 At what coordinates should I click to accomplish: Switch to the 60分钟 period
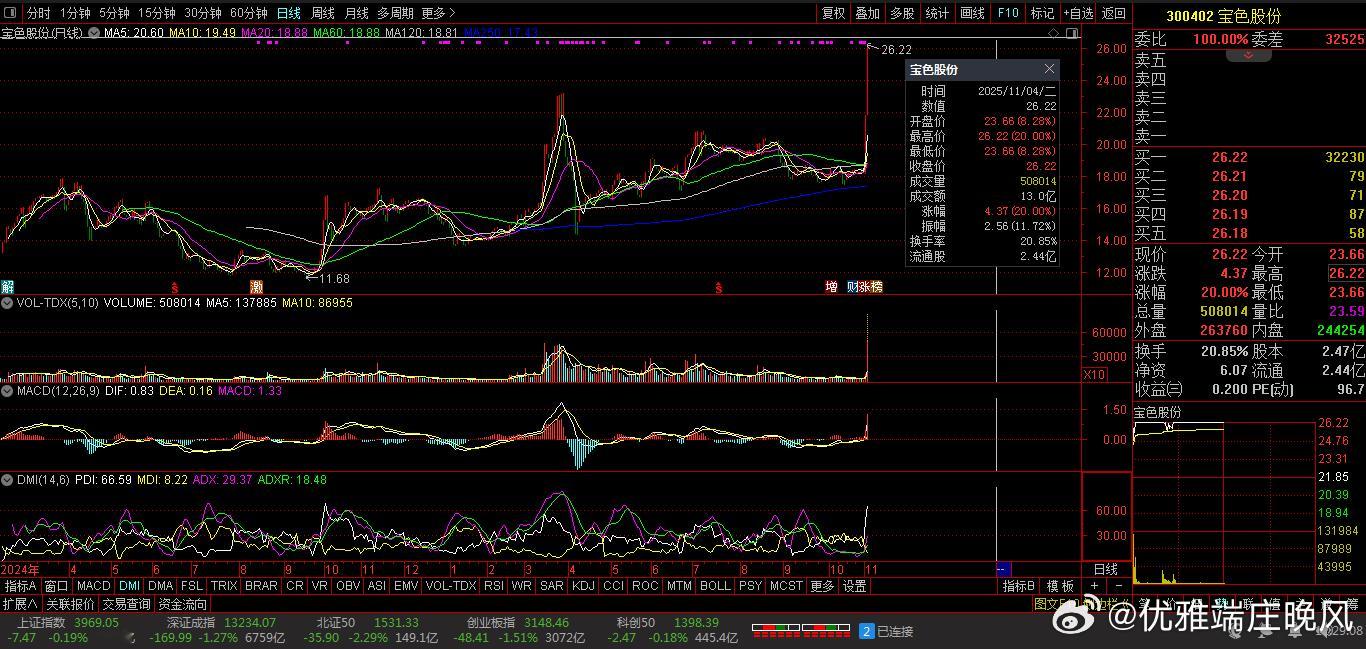click(x=249, y=13)
